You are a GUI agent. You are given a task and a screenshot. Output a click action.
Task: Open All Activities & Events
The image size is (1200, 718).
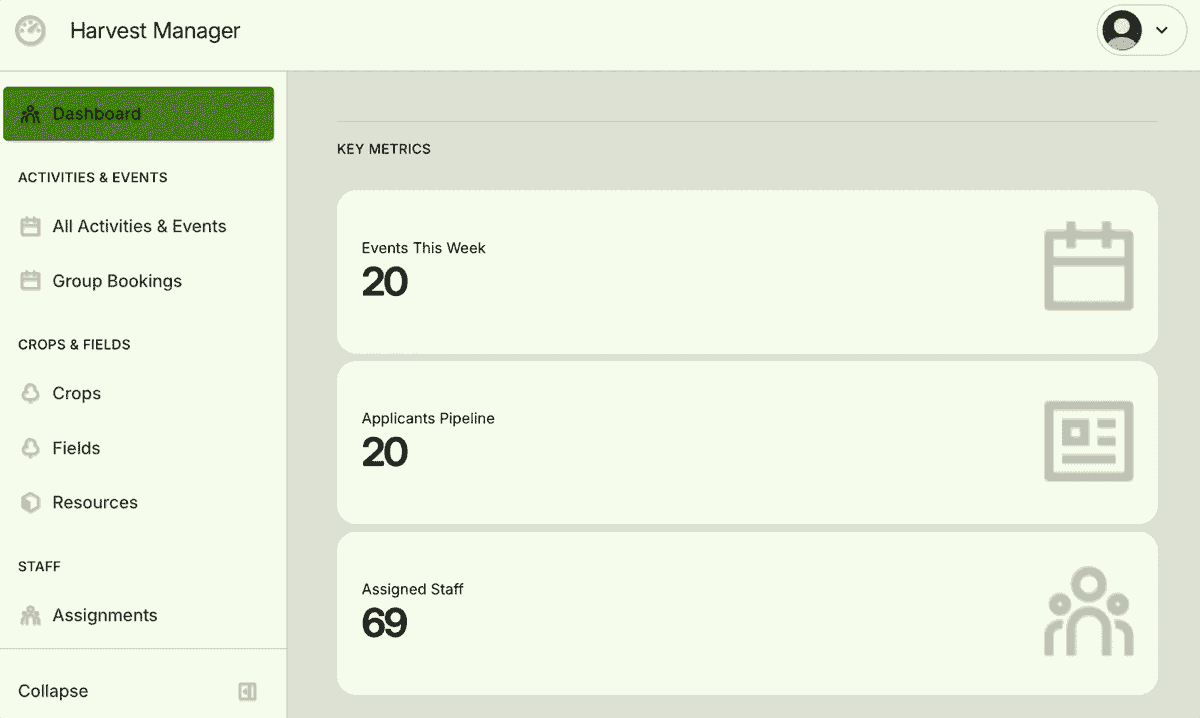(138, 226)
